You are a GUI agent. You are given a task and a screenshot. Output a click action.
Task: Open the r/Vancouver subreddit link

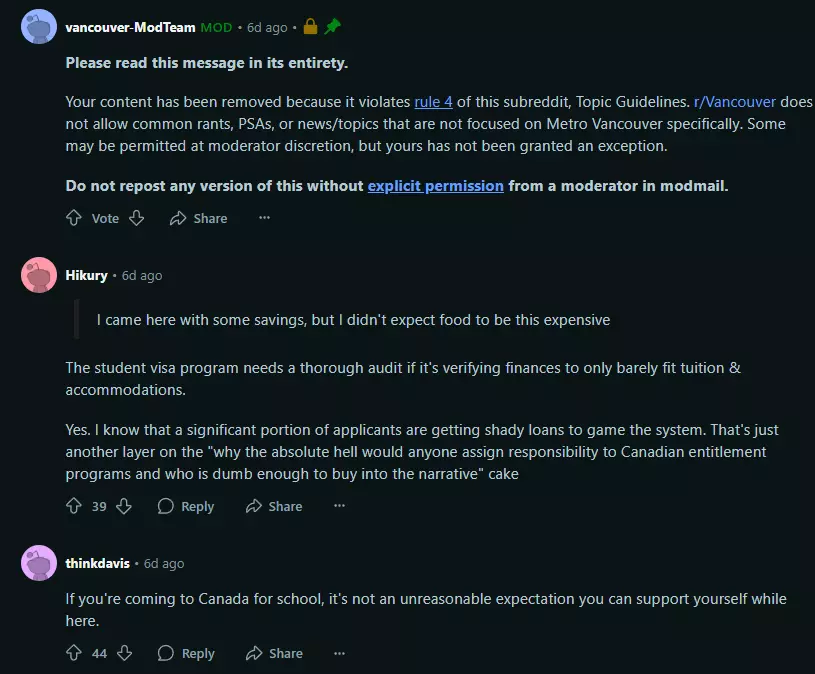(x=734, y=102)
